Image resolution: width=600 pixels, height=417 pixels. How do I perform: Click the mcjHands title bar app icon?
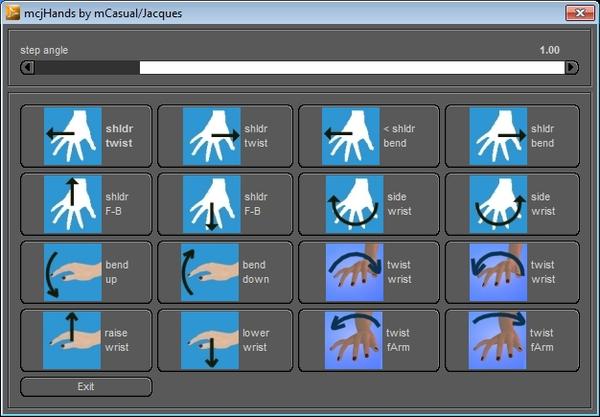click(13, 13)
